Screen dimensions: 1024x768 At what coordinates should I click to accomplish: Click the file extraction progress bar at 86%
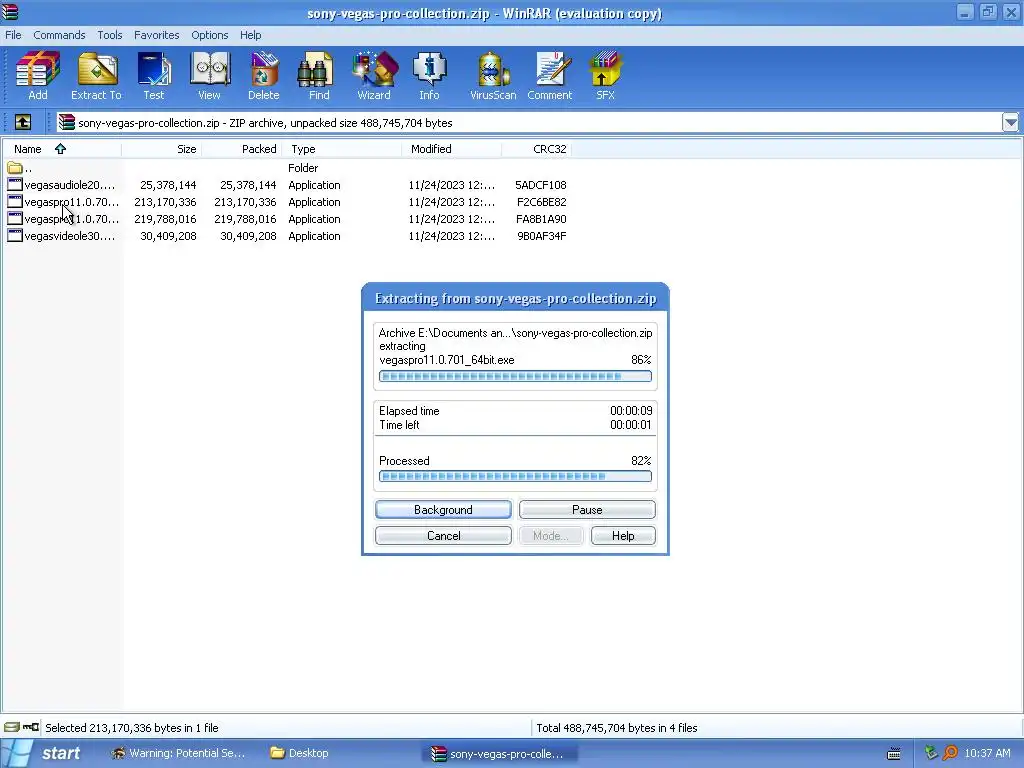pyautogui.click(x=515, y=376)
